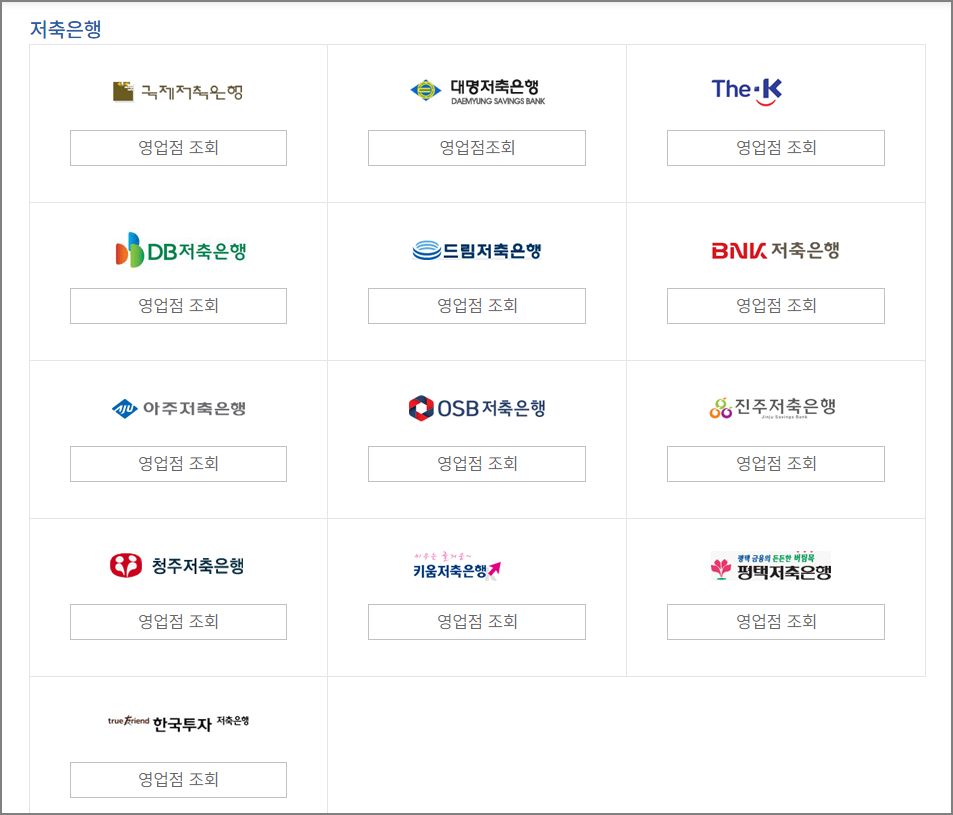The image size is (953, 815).
Task: Click the 한국투자 저축은행 logo
Action: [x=179, y=723]
